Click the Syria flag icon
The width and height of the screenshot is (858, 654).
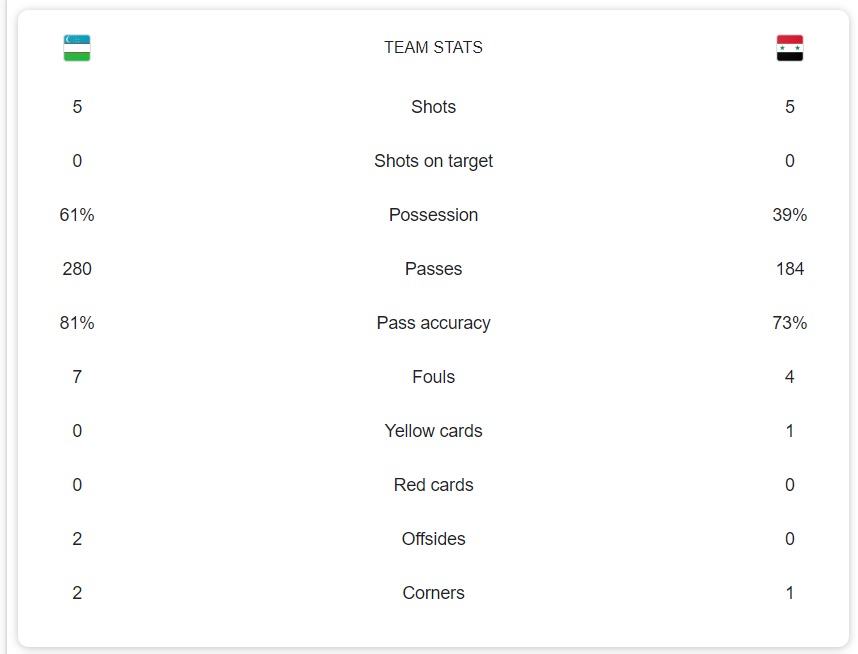789,48
